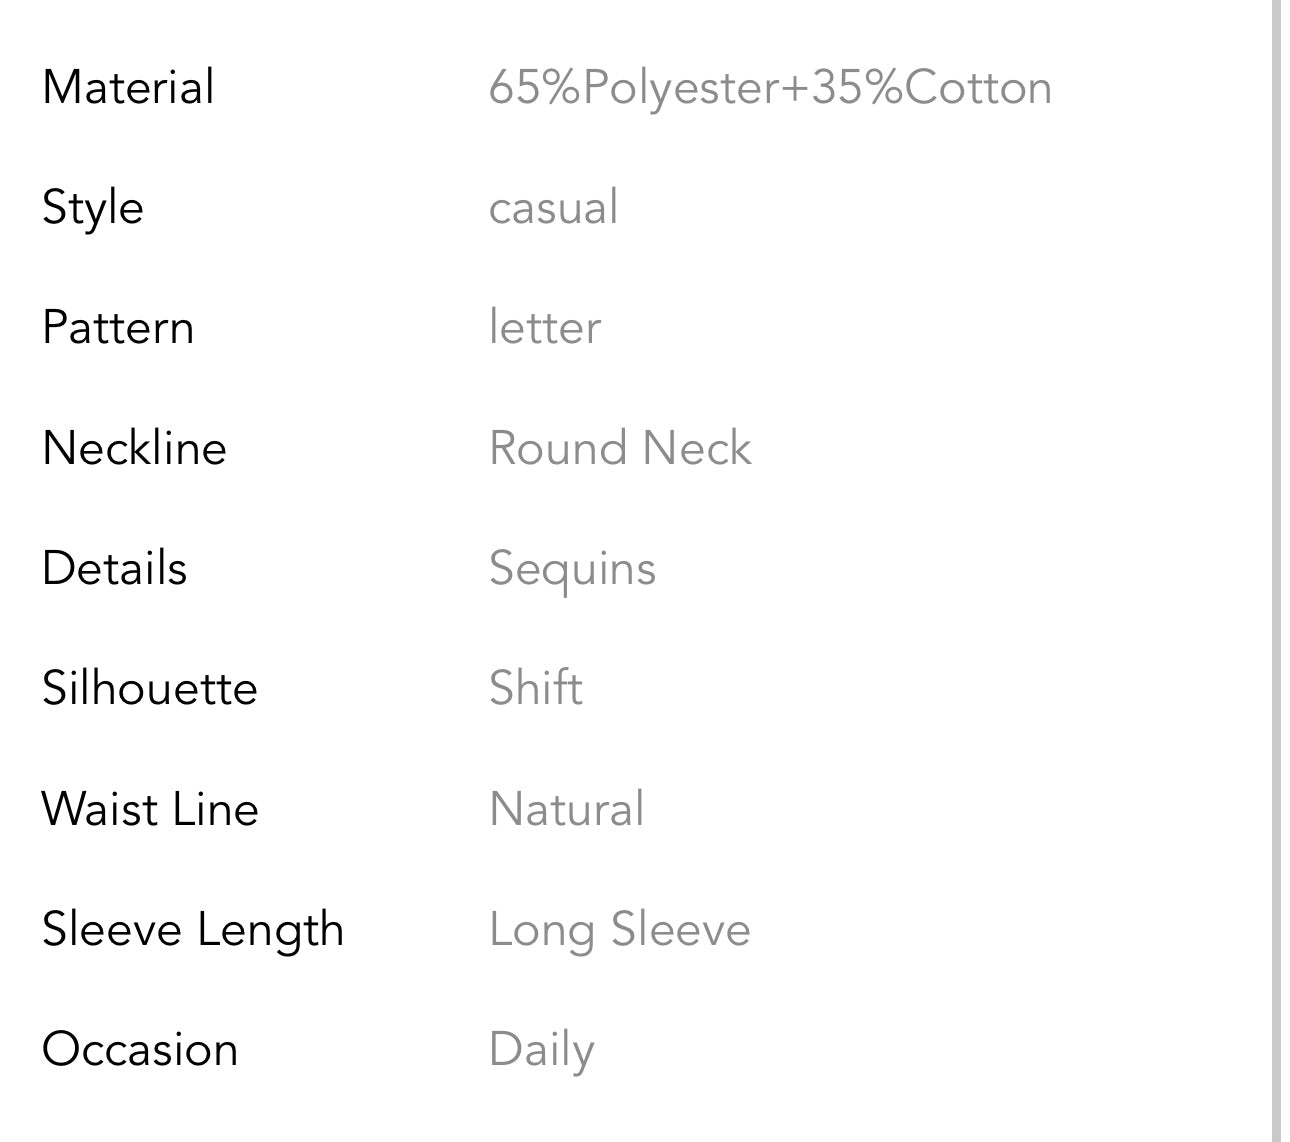This screenshot has width=1290, height=1142.
Task: Select the Sequins value
Action: 572,569
